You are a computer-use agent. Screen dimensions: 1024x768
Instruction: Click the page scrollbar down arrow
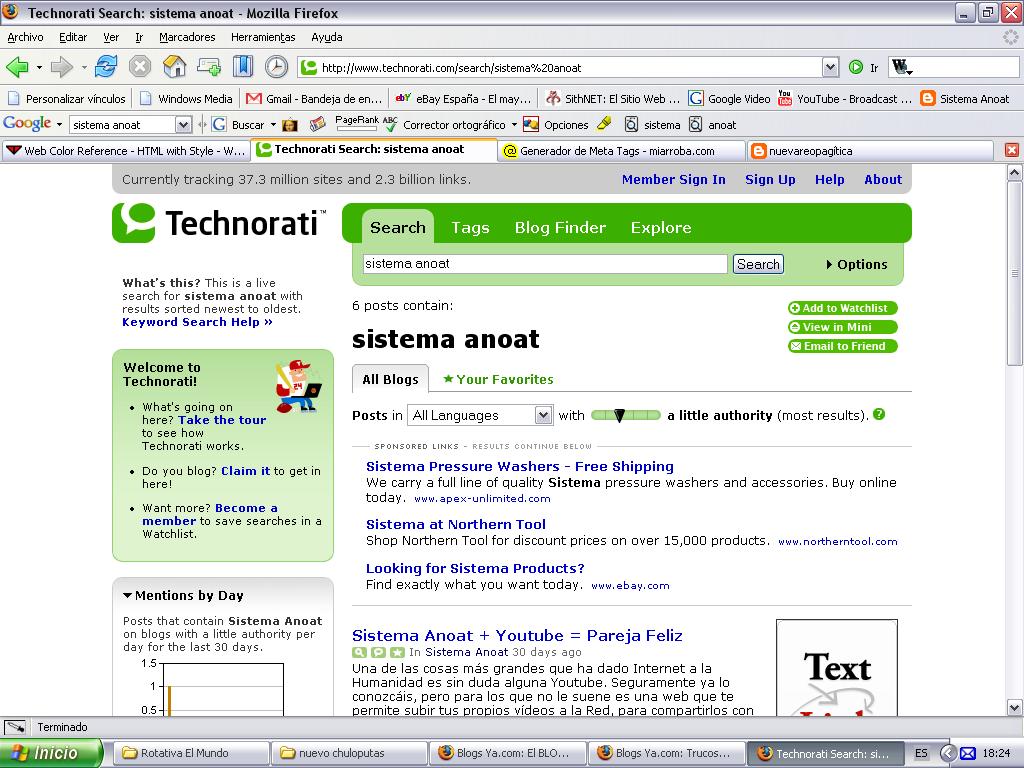(1014, 707)
